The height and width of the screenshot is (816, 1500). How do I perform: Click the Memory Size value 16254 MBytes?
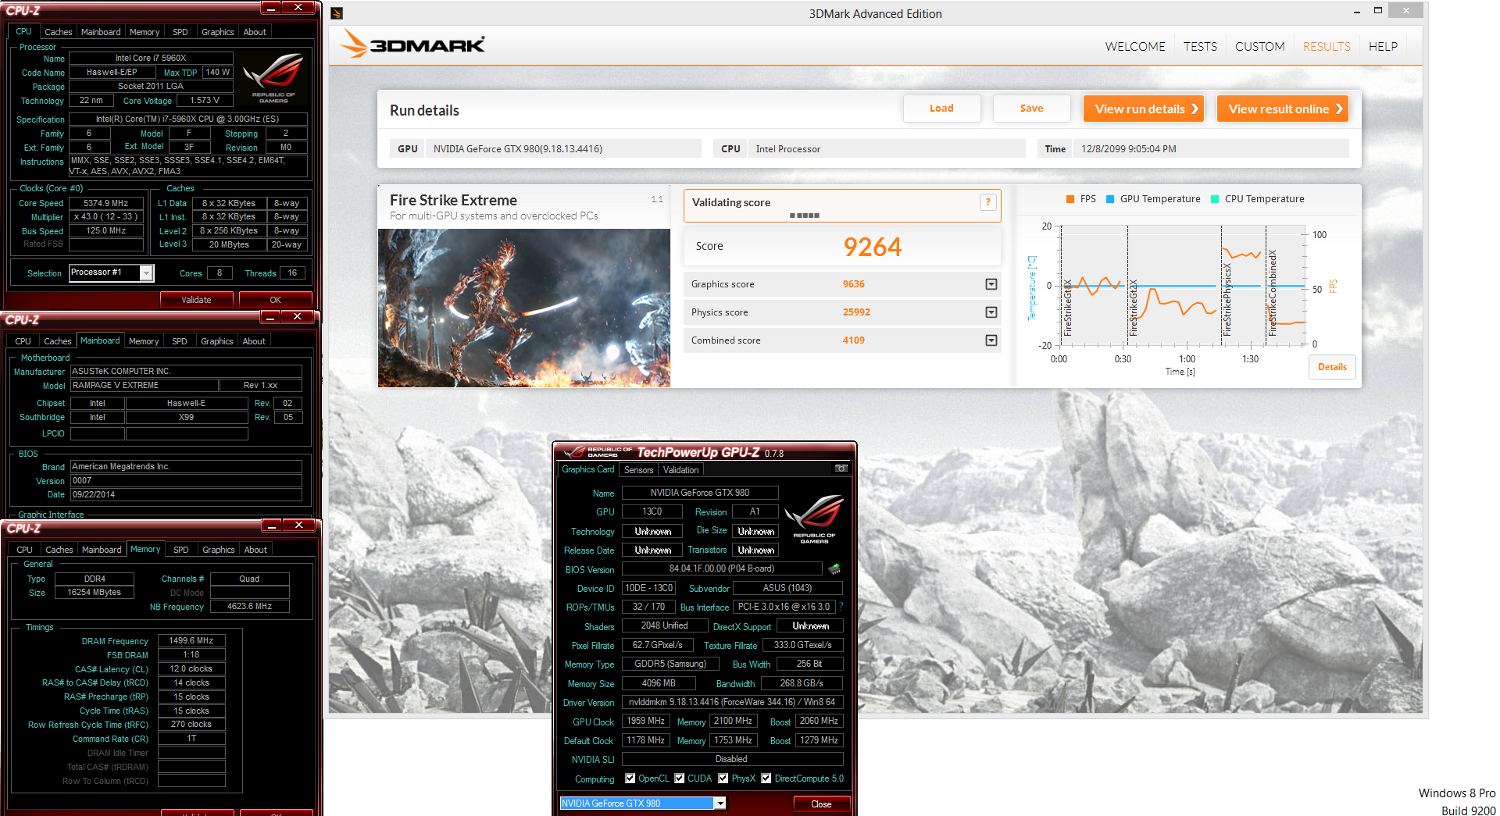[x=94, y=593]
